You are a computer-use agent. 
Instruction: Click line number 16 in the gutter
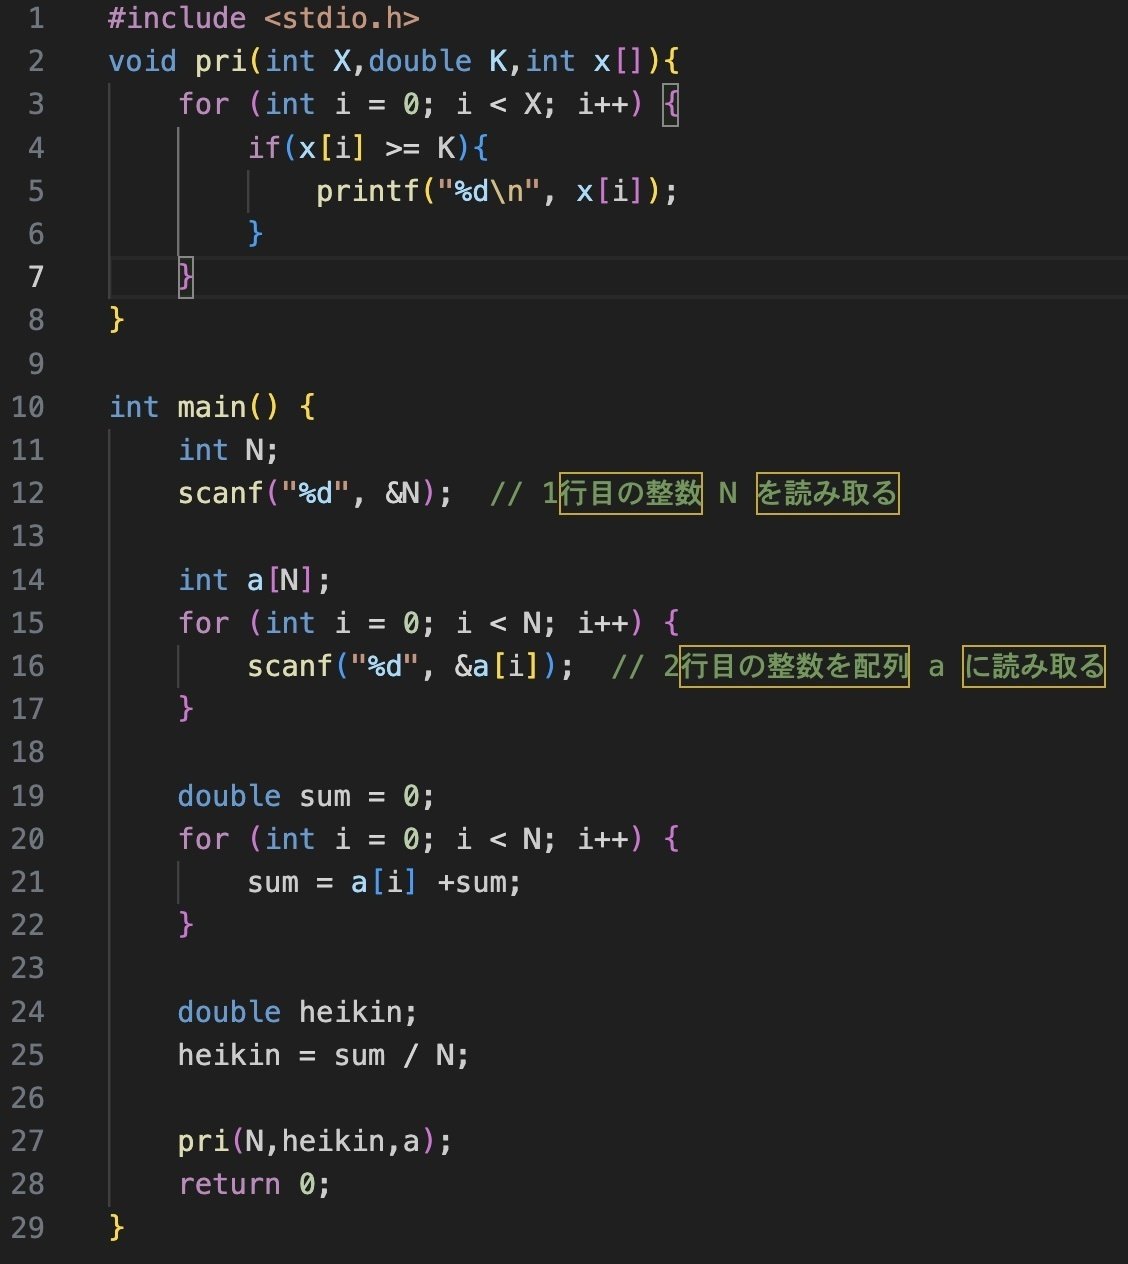pyautogui.click(x=28, y=666)
